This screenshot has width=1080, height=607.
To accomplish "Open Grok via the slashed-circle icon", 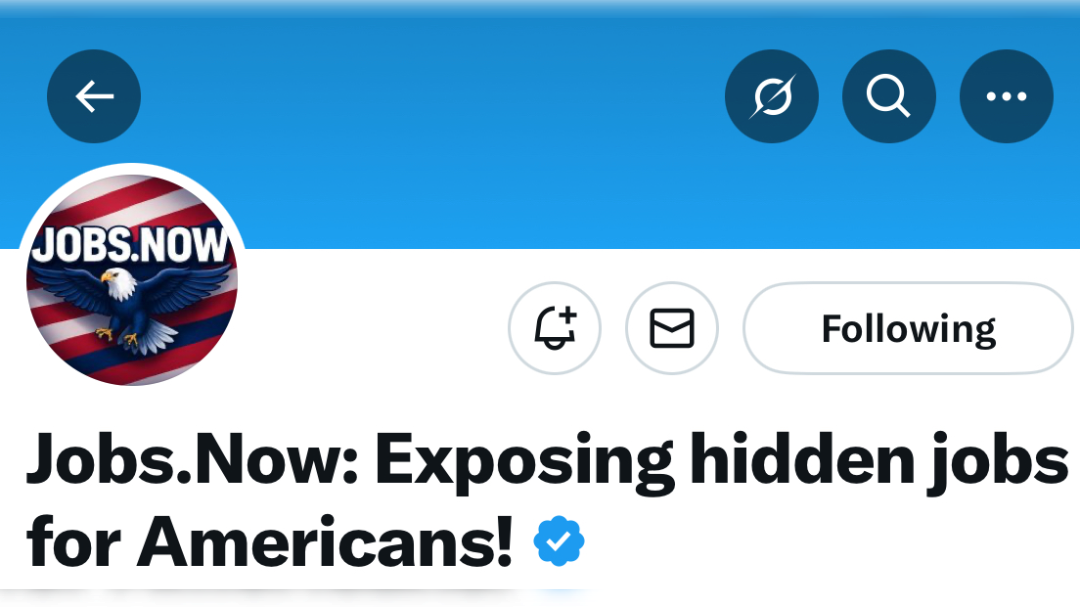I will 771,97.
